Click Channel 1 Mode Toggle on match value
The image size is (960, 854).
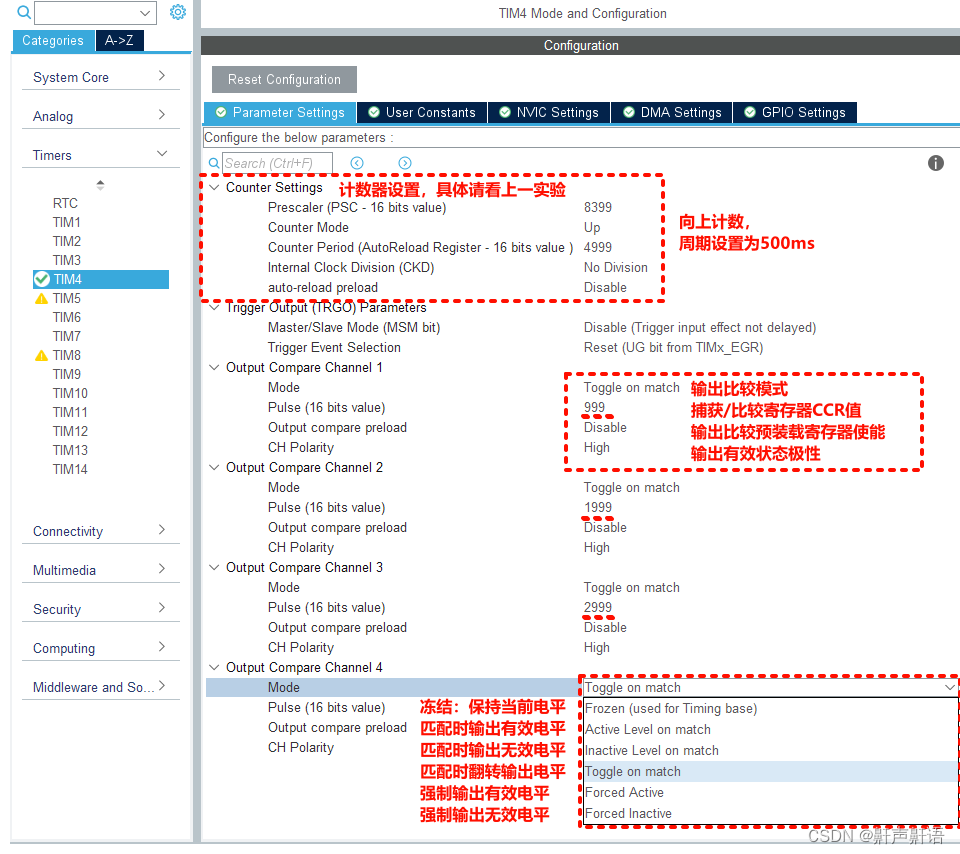pos(632,388)
